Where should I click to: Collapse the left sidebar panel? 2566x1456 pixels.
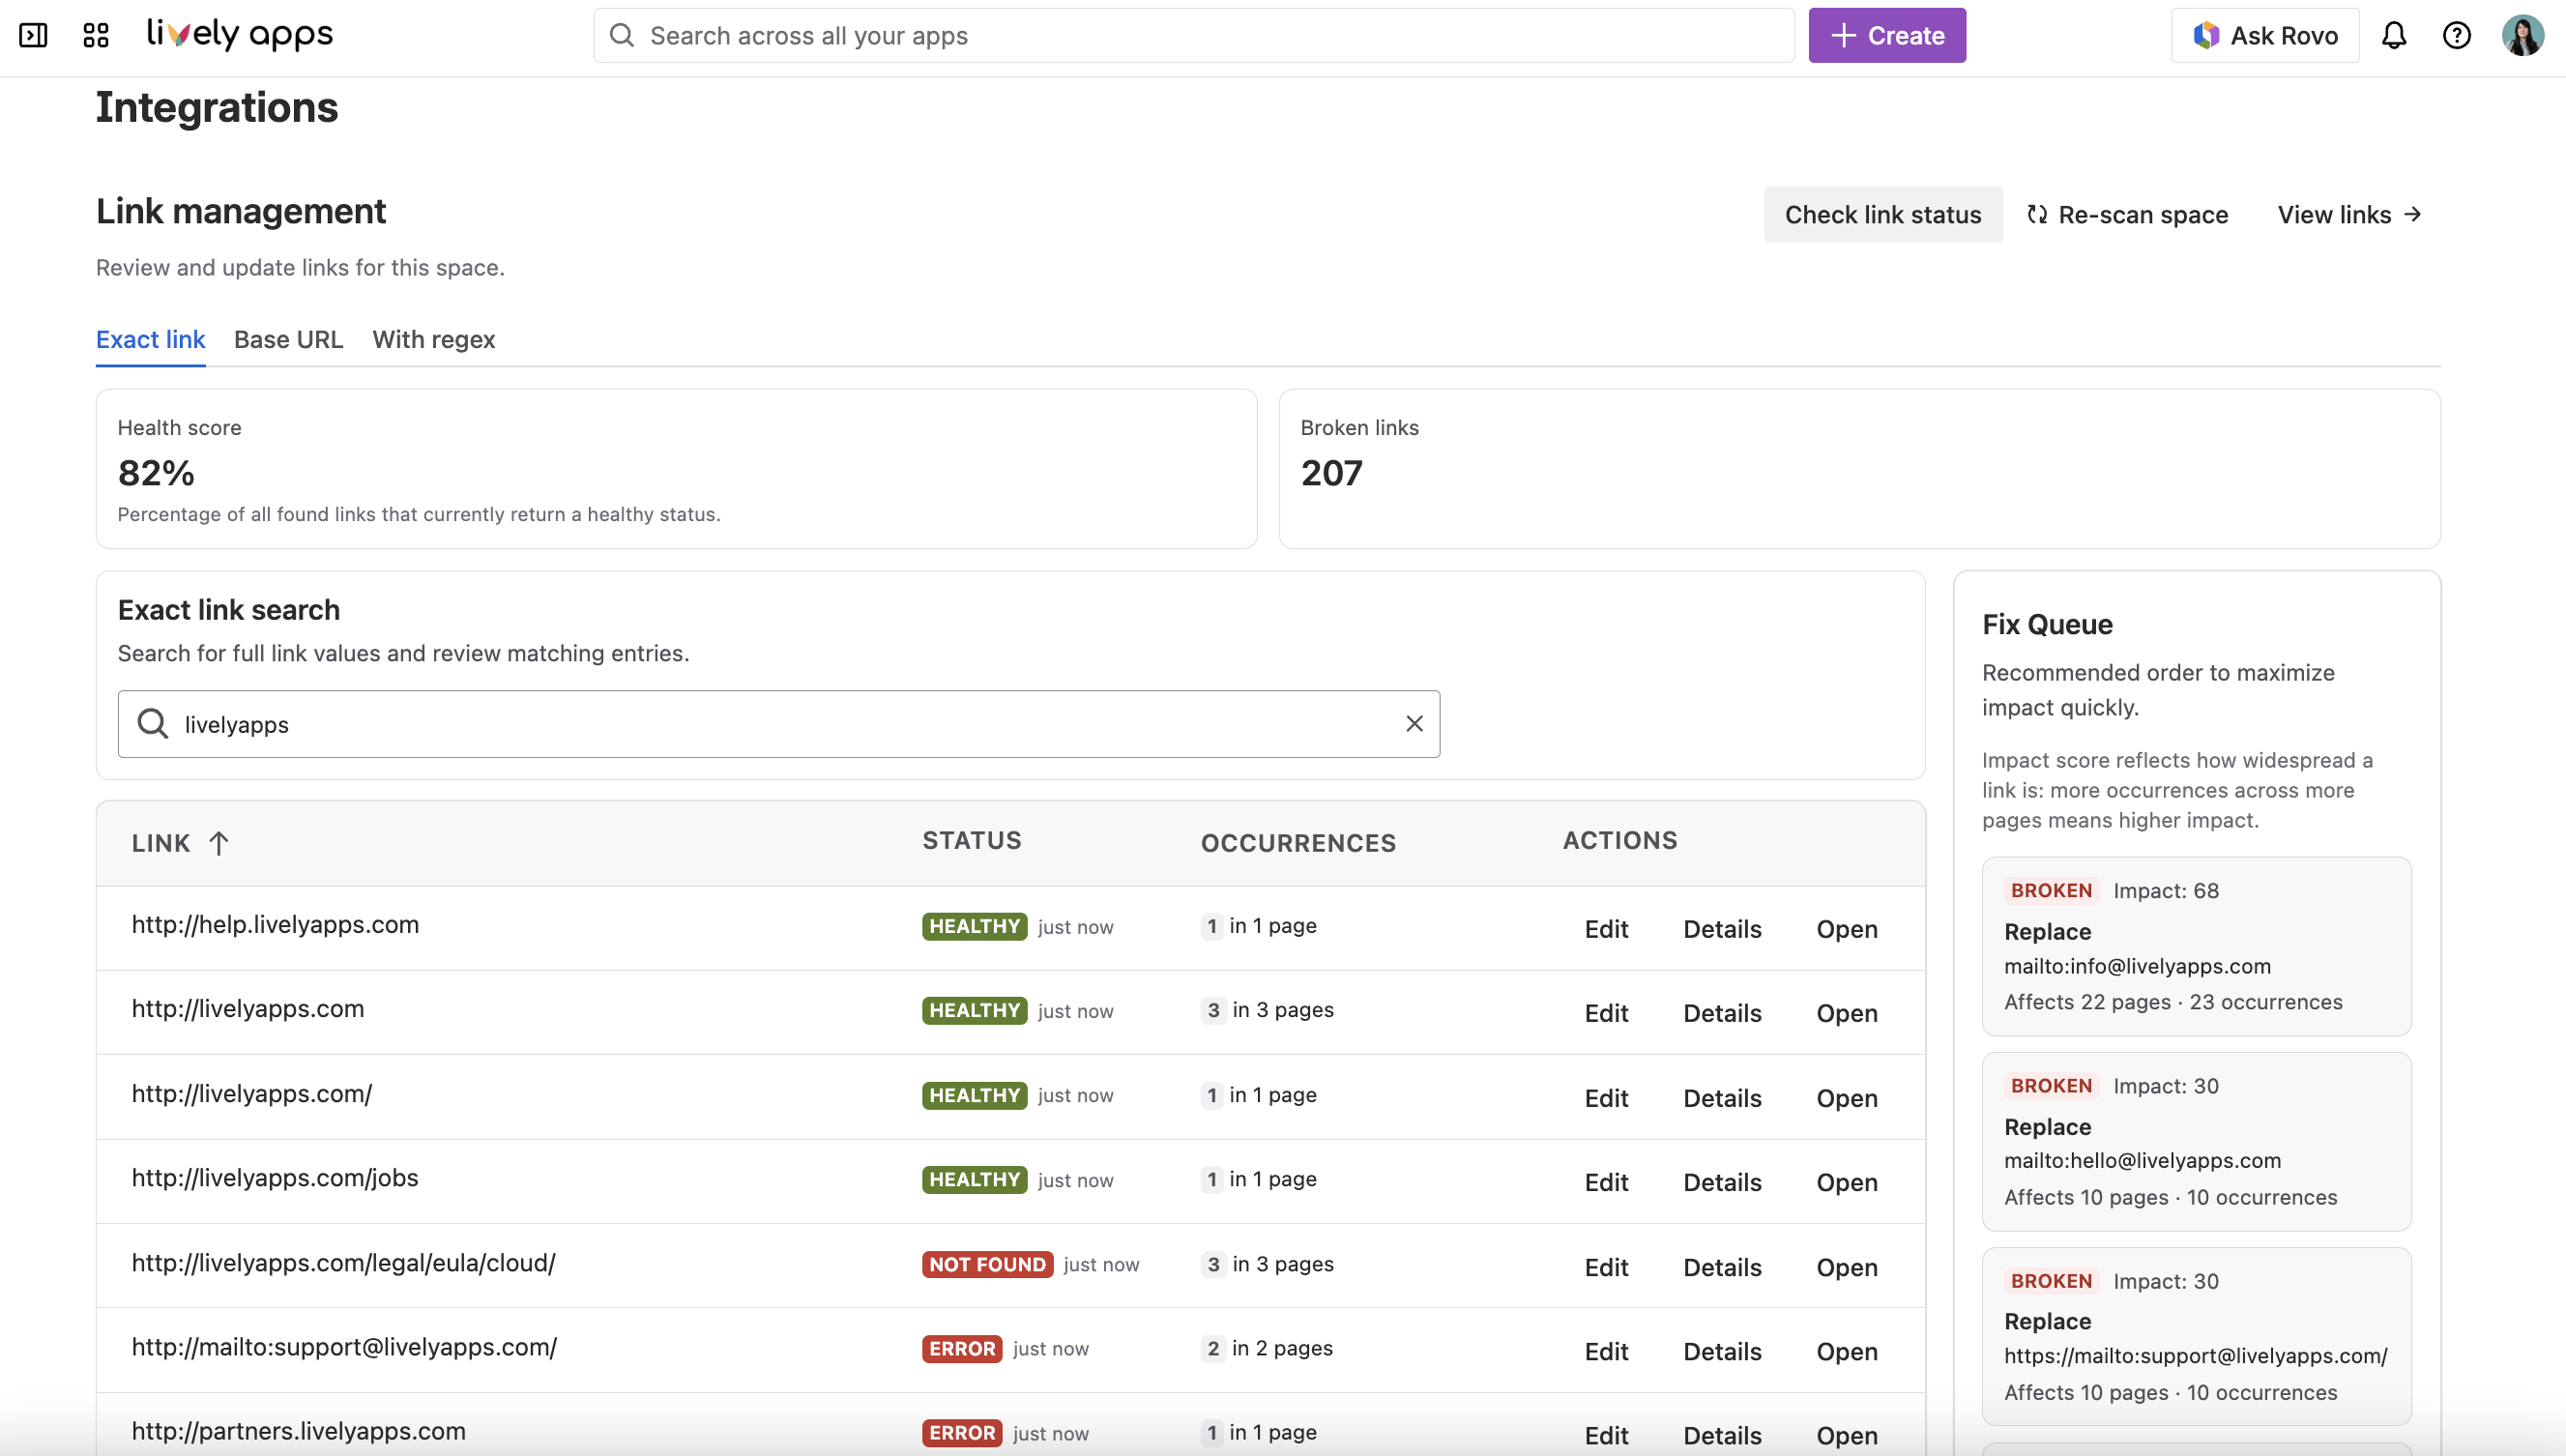pyautogui.click(x=33, y=35)
